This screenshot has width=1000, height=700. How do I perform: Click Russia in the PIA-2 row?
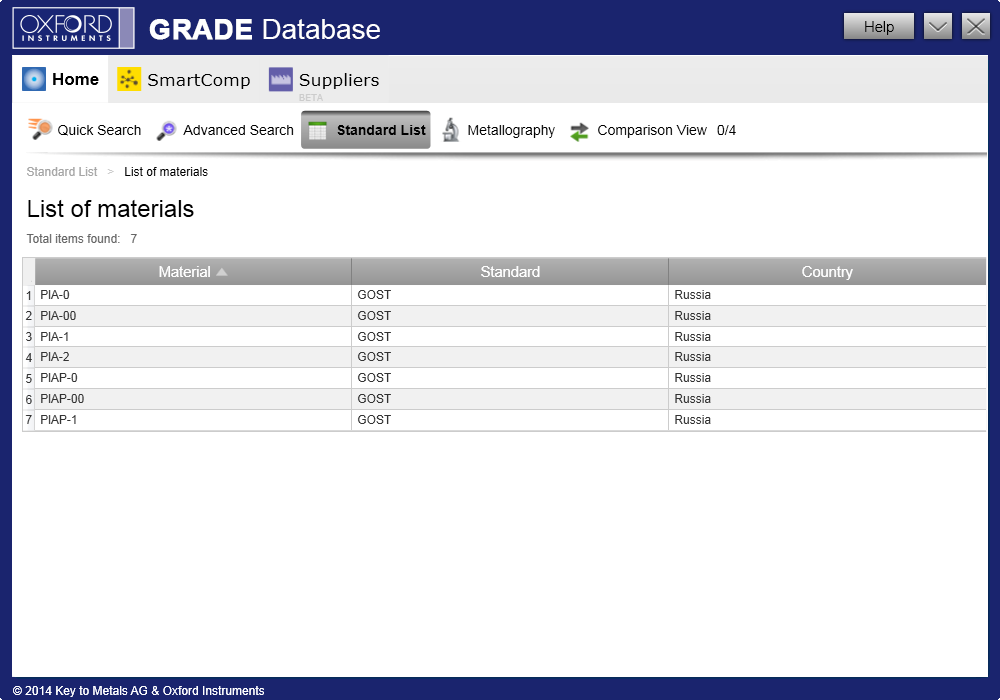coord(693,356)
